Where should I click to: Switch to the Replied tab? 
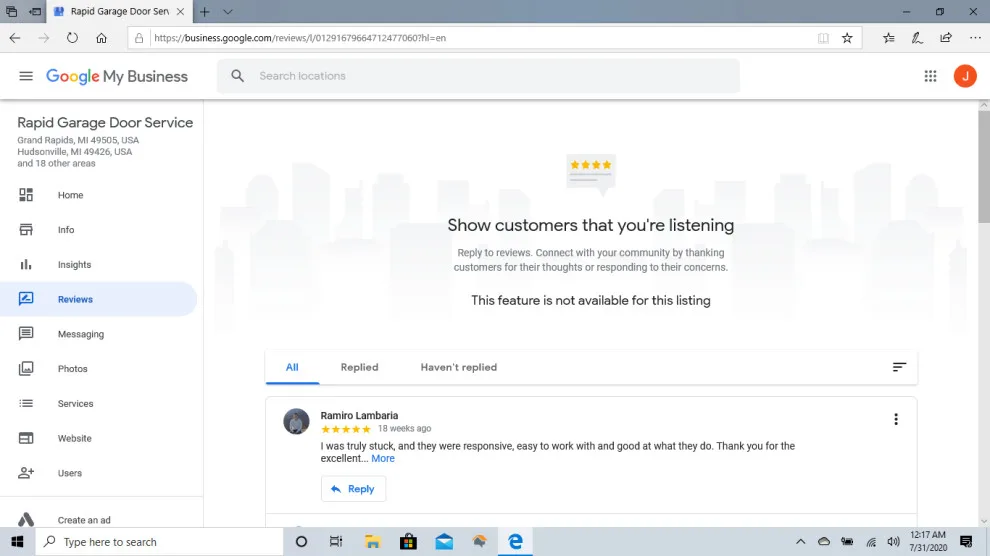pos(359,367)
